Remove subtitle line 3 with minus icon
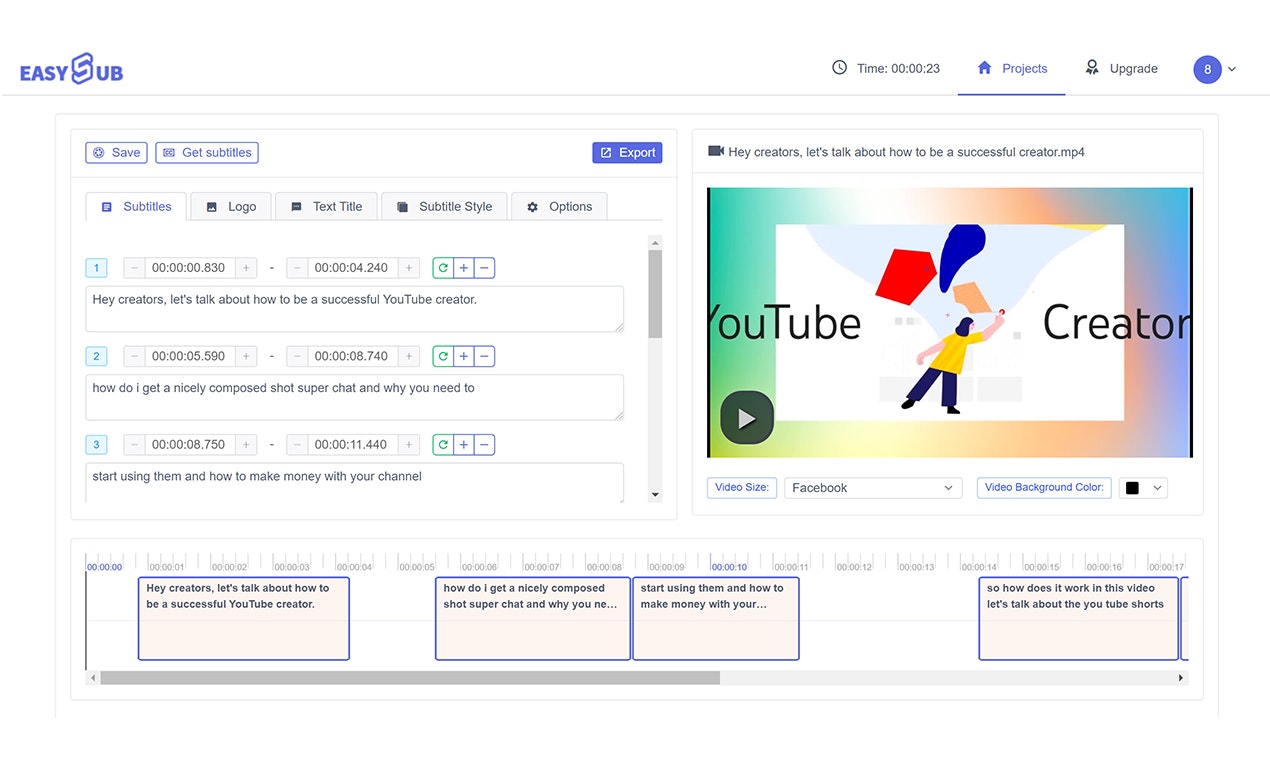Image resolution: width=1270 pixels, height=760 pixels. [x=484, y=445]
